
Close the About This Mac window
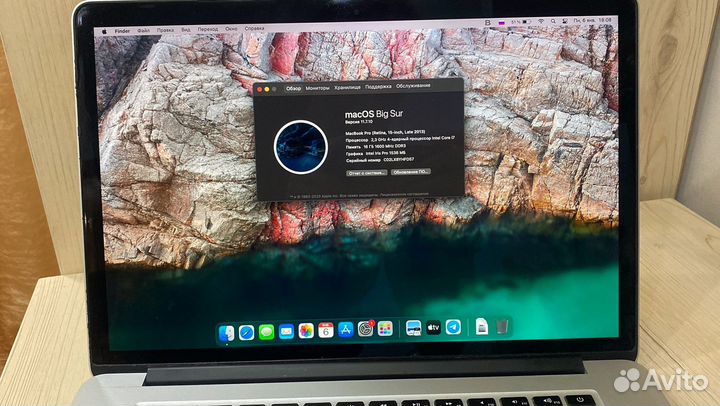(259, 90)
